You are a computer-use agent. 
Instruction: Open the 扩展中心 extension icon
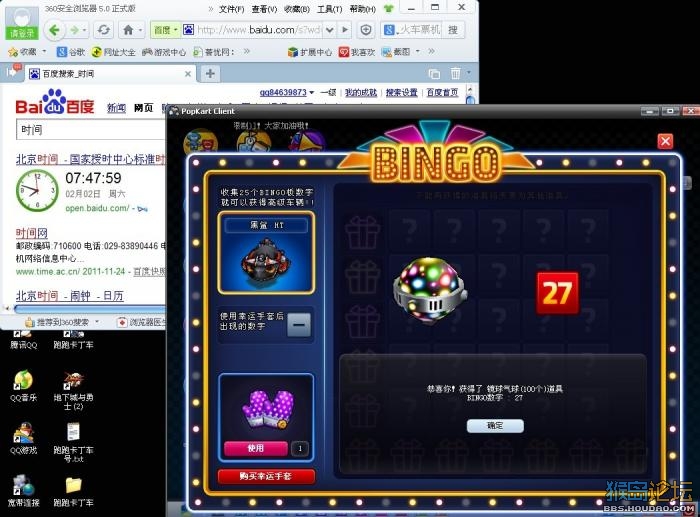(310, 52)
